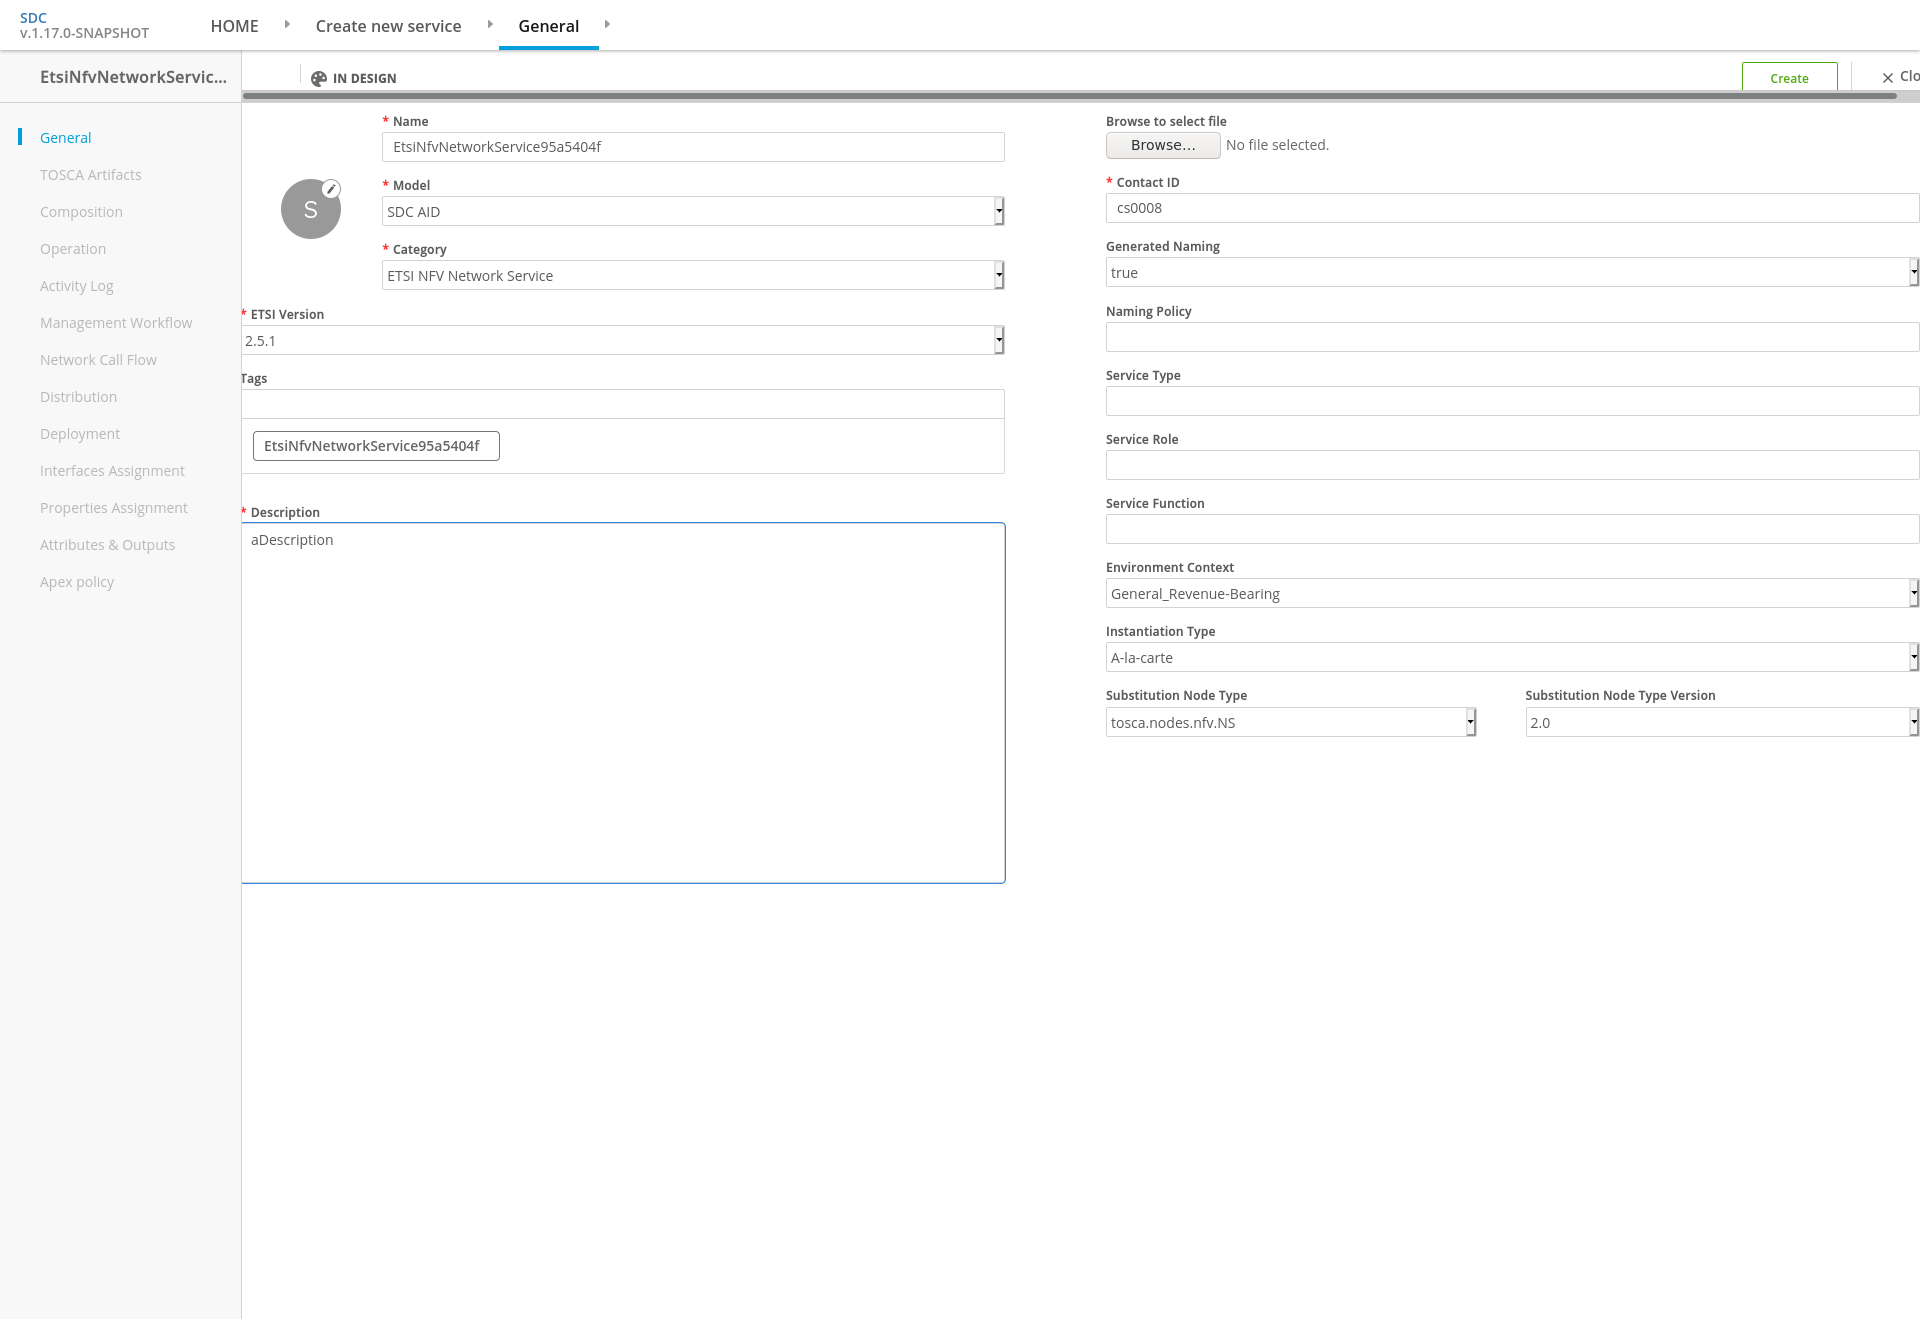Open Distribution section
This screenshot has width=1920, height=1319.
pyautogui.click(x=78, y=397)
